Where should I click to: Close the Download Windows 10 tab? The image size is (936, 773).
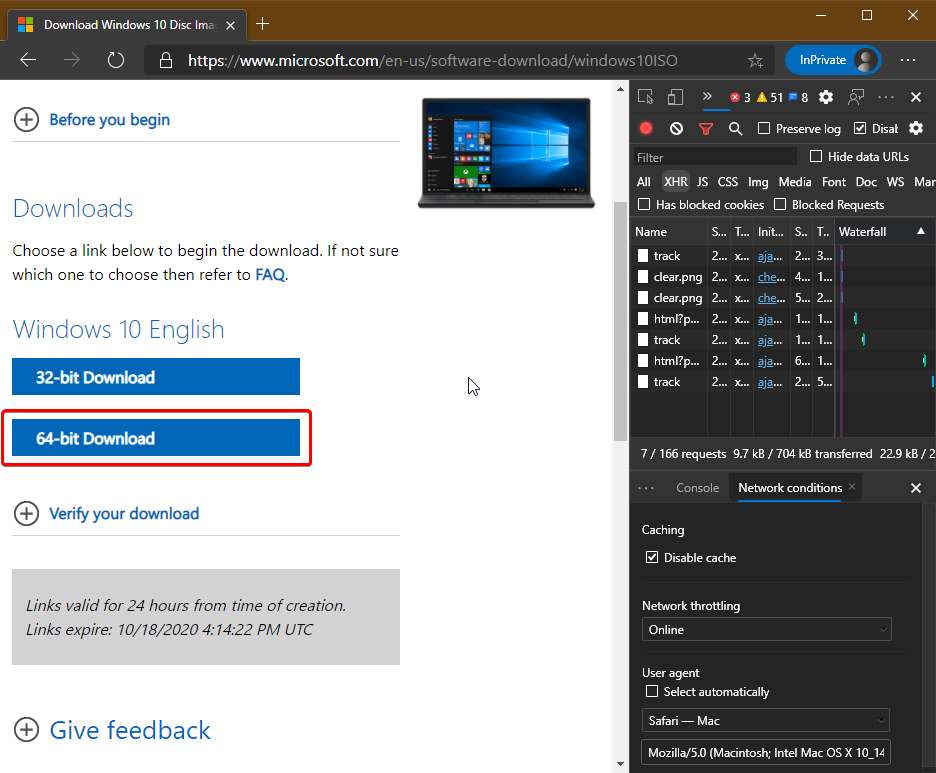[x=230, y=25]
